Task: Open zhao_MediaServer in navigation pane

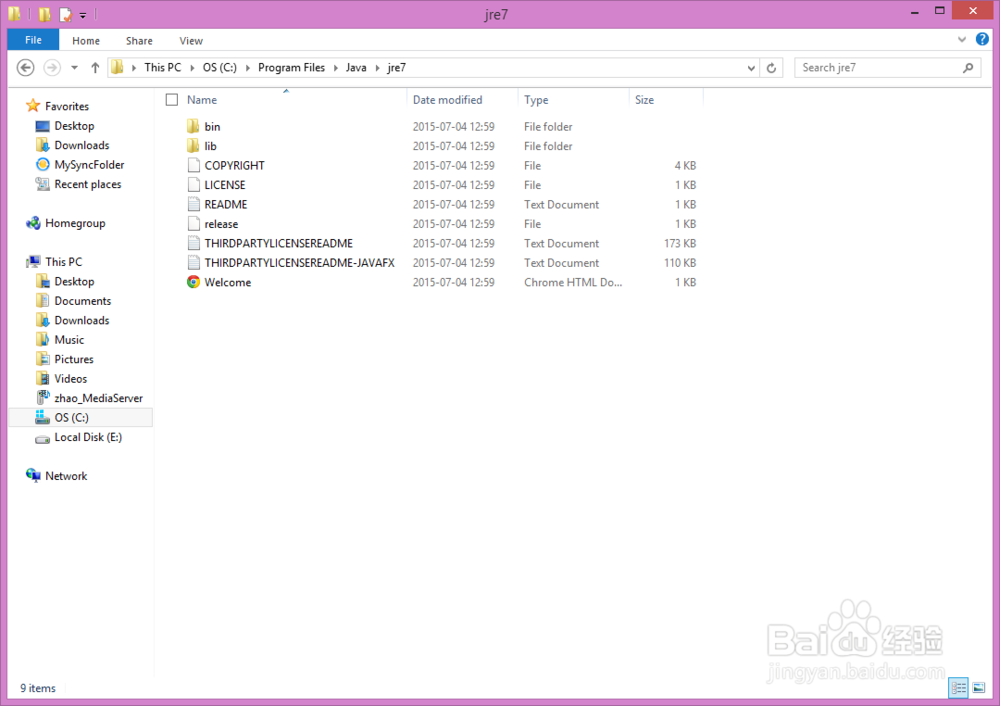Action: pyautogui.click(x=98, y=398)
